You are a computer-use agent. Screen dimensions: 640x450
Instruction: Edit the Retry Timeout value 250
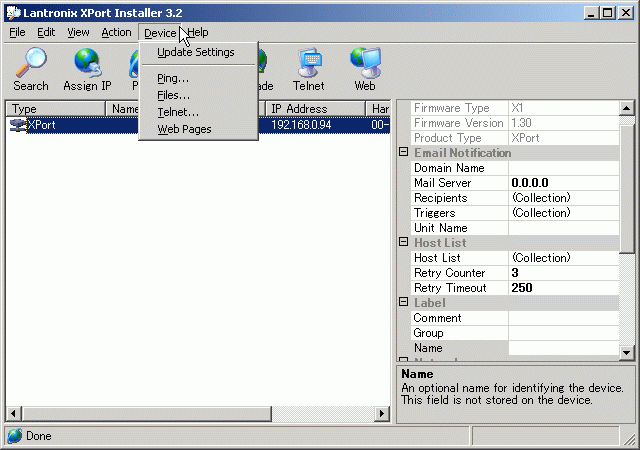tap(564, 288)
